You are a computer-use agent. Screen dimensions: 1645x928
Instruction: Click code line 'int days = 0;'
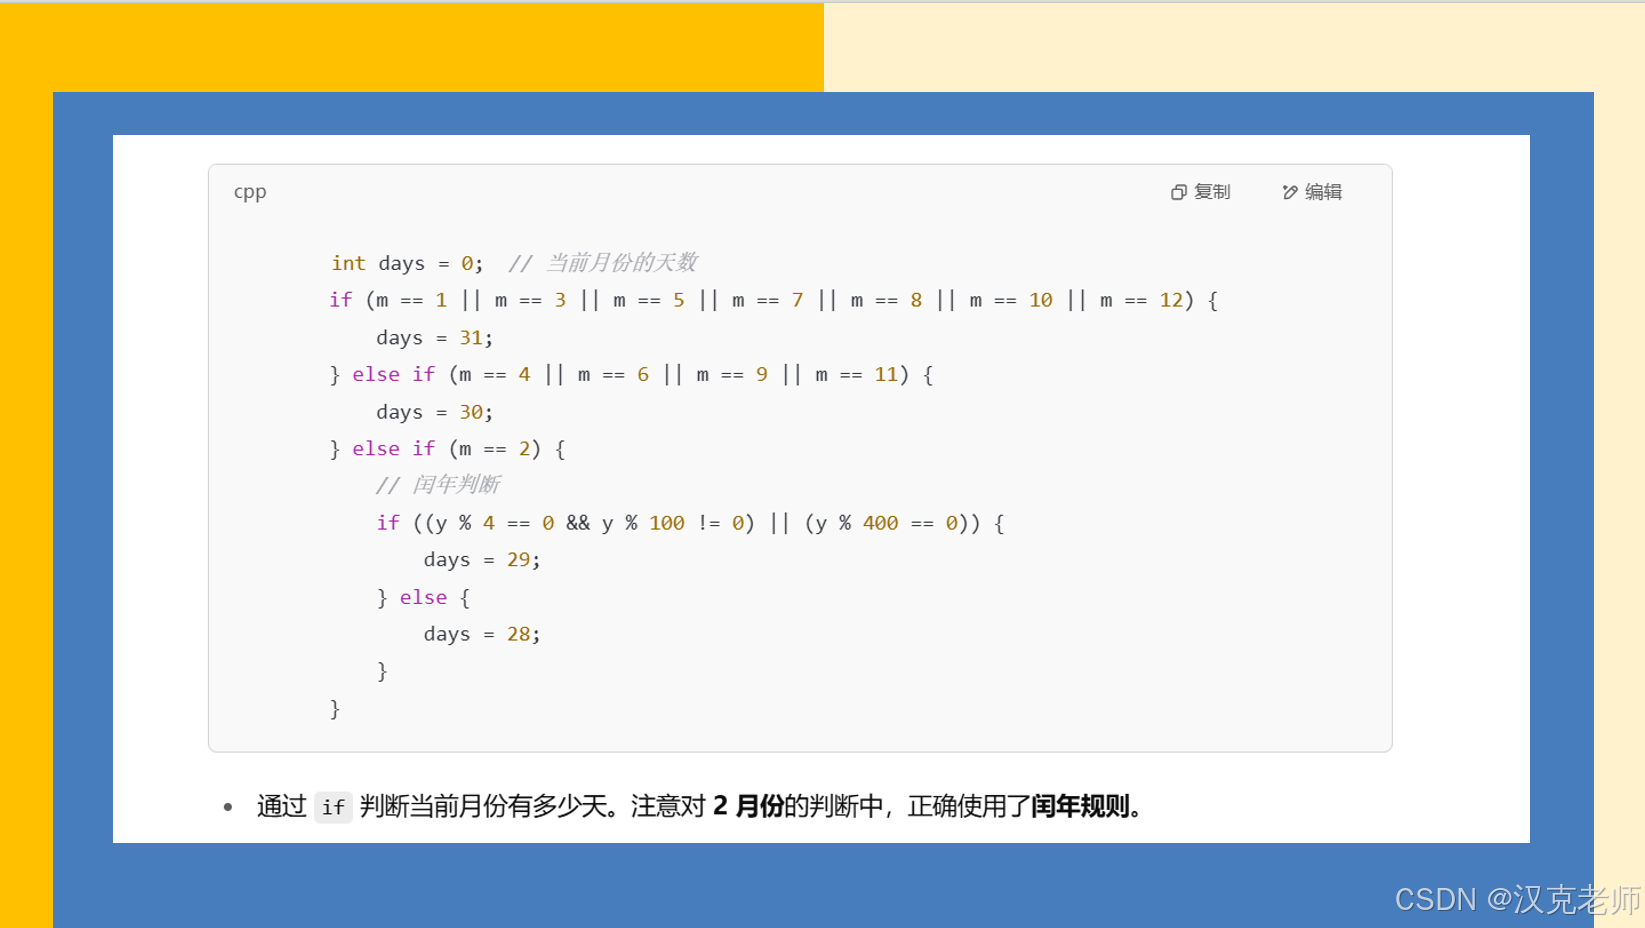click(x=407, y=263)
